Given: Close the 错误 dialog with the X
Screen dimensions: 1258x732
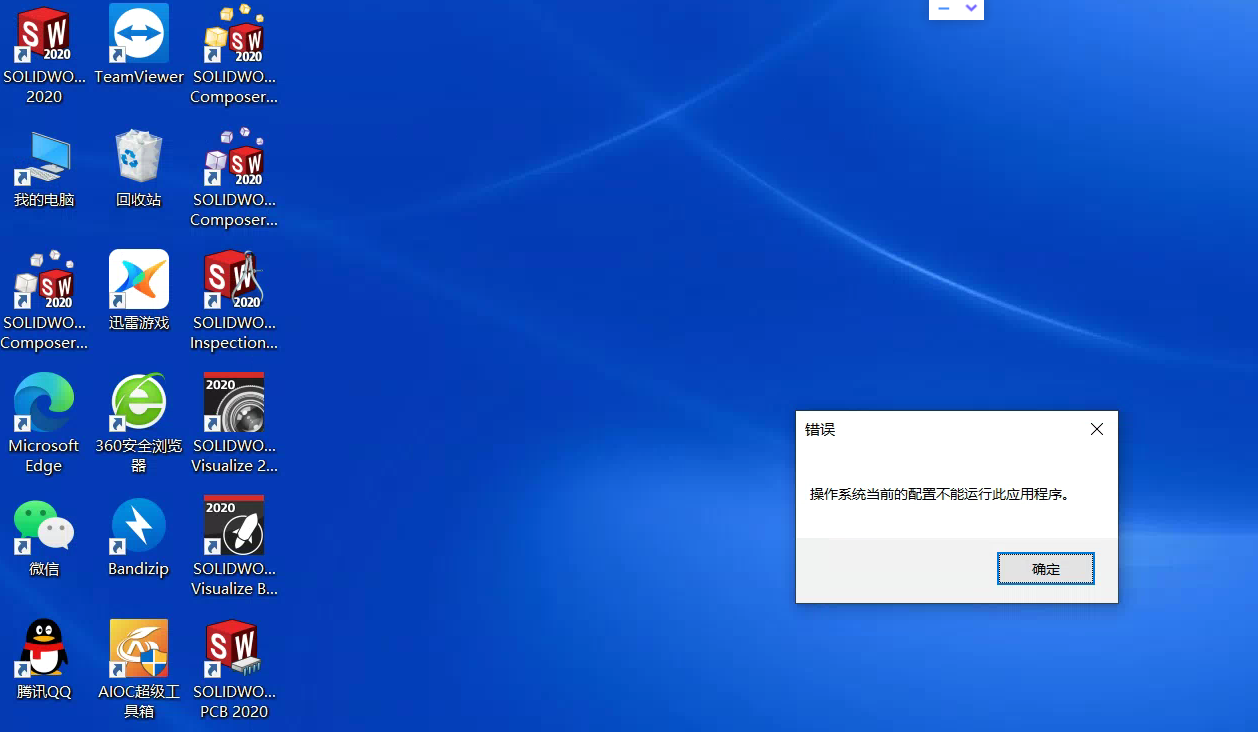Looking at the screenshot, I should click(x=1097, y=429).
